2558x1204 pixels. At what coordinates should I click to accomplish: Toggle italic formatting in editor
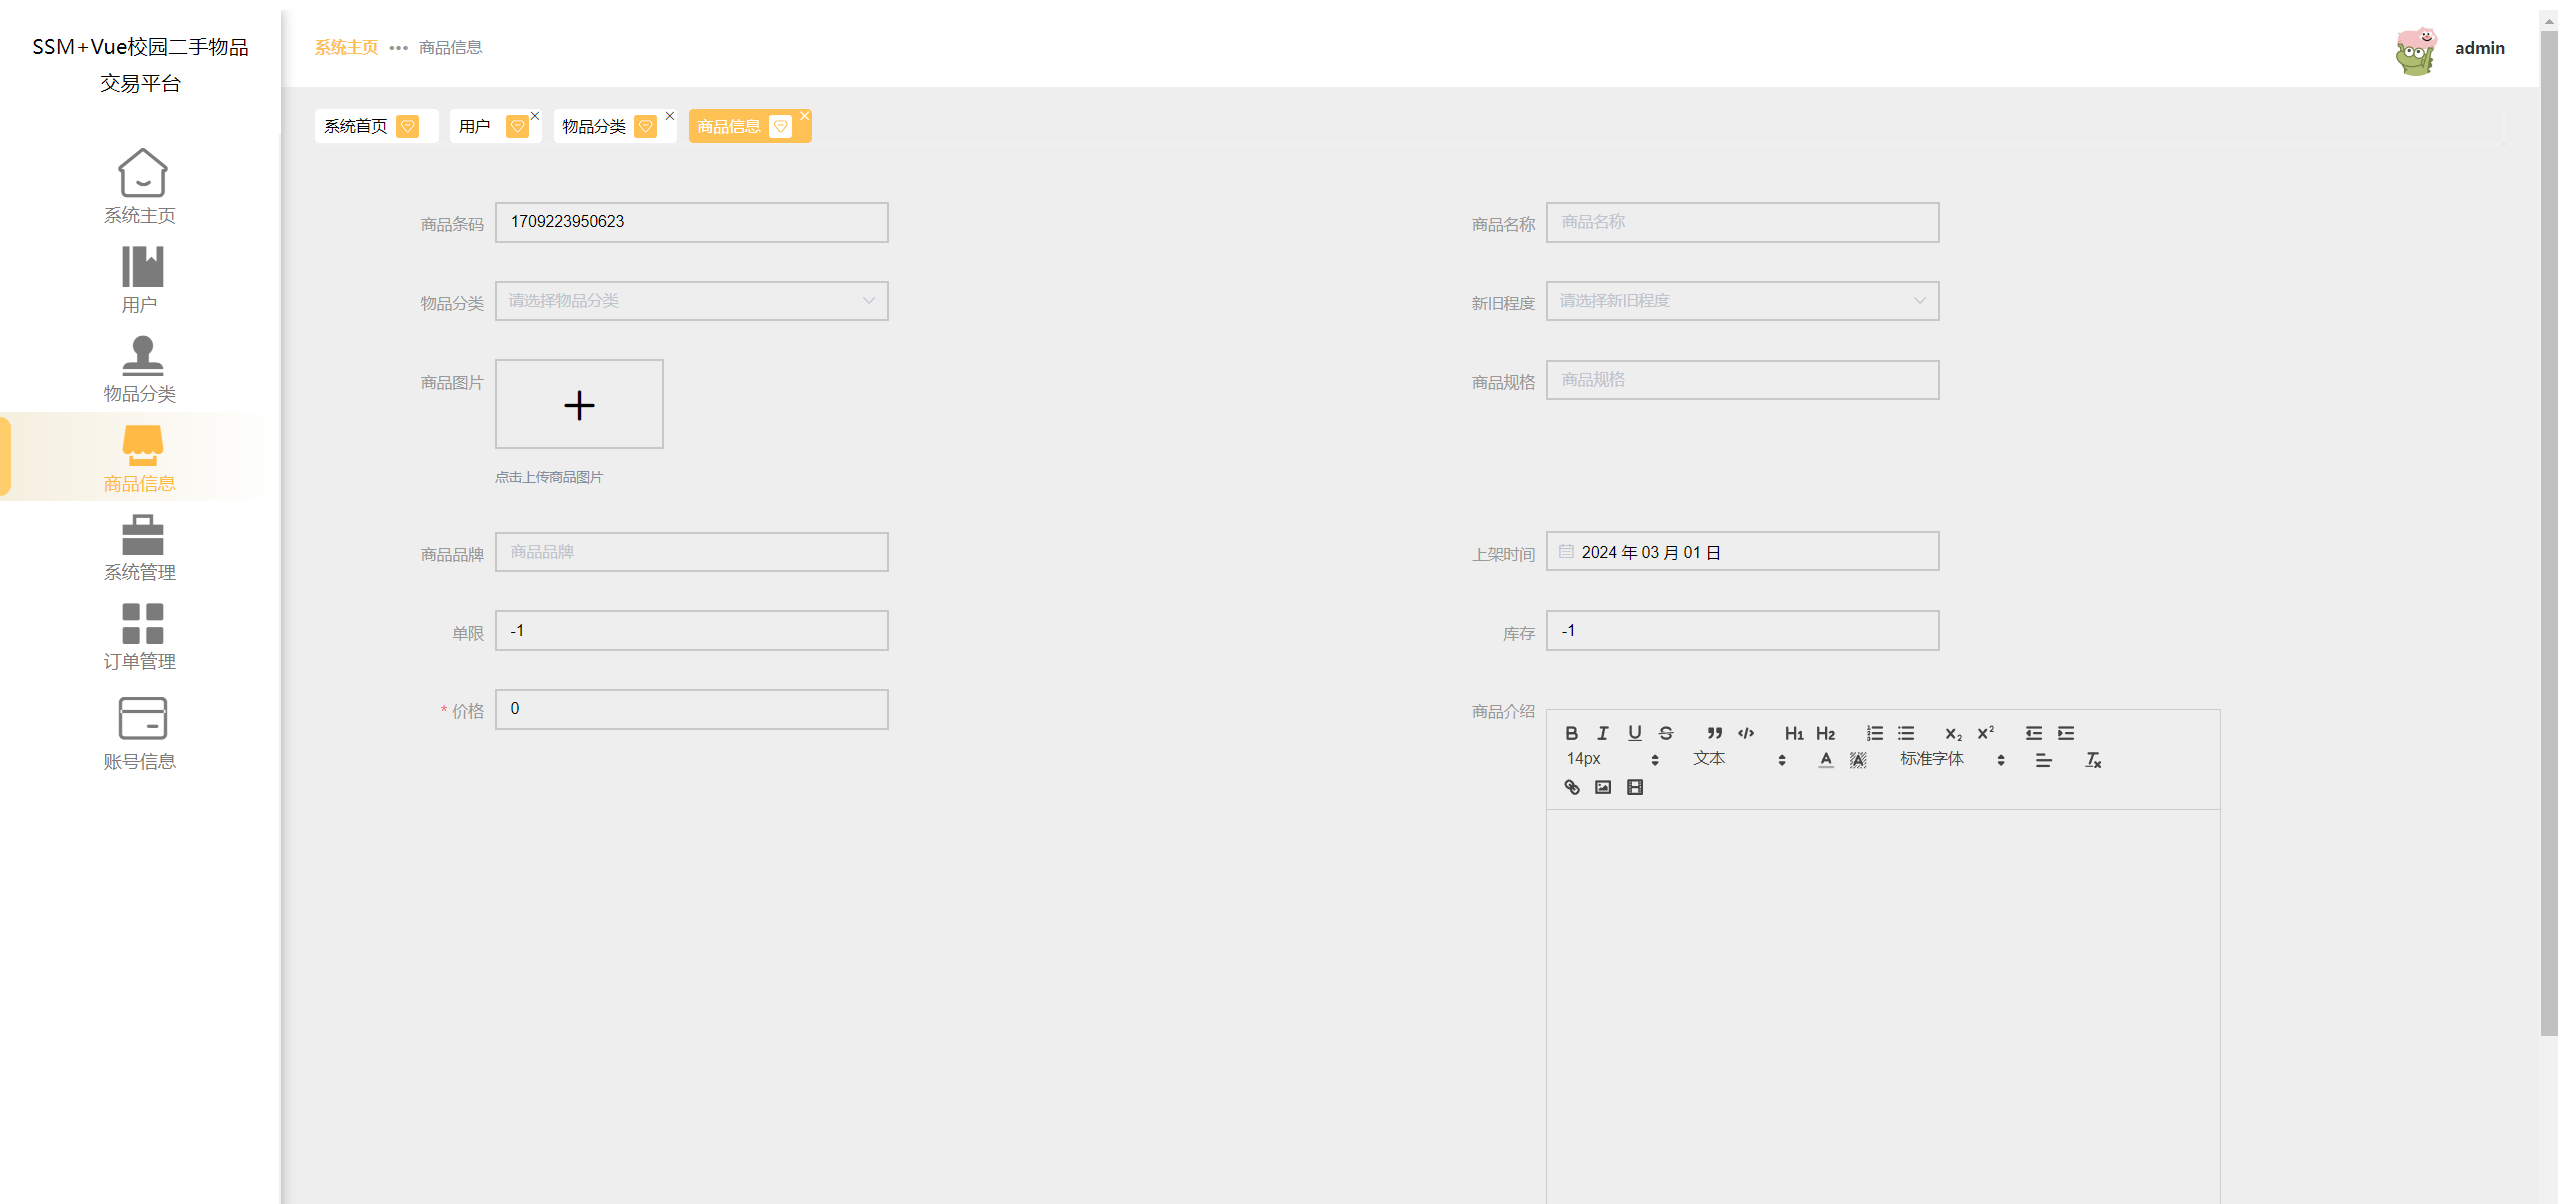coord(1603,733)
